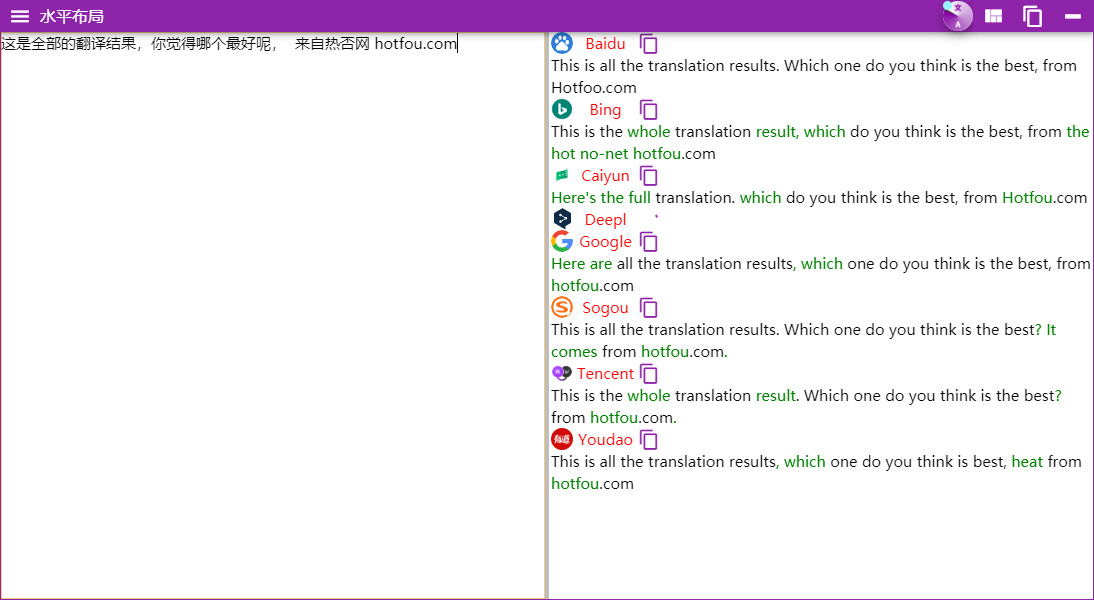
Task: Select the Baidu engine label
Action: click(x=605, y=44)
